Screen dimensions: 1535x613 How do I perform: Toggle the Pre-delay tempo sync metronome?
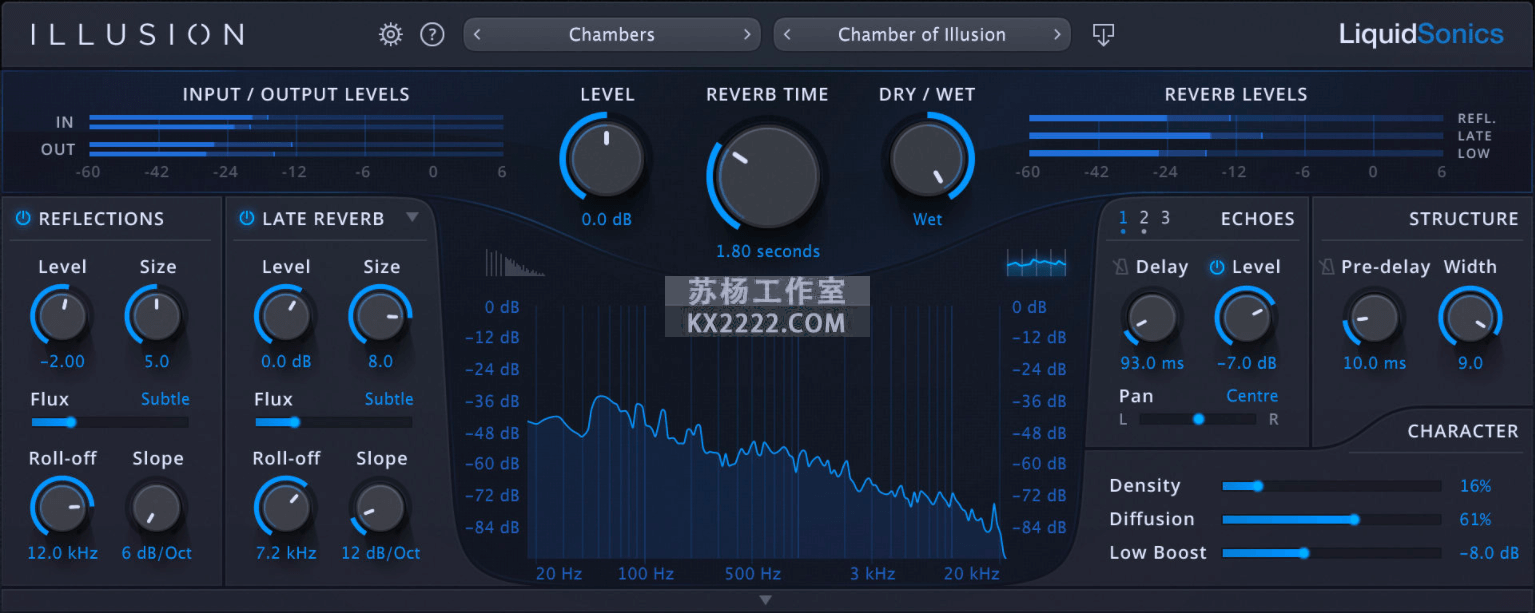[x=1327, y=267]
